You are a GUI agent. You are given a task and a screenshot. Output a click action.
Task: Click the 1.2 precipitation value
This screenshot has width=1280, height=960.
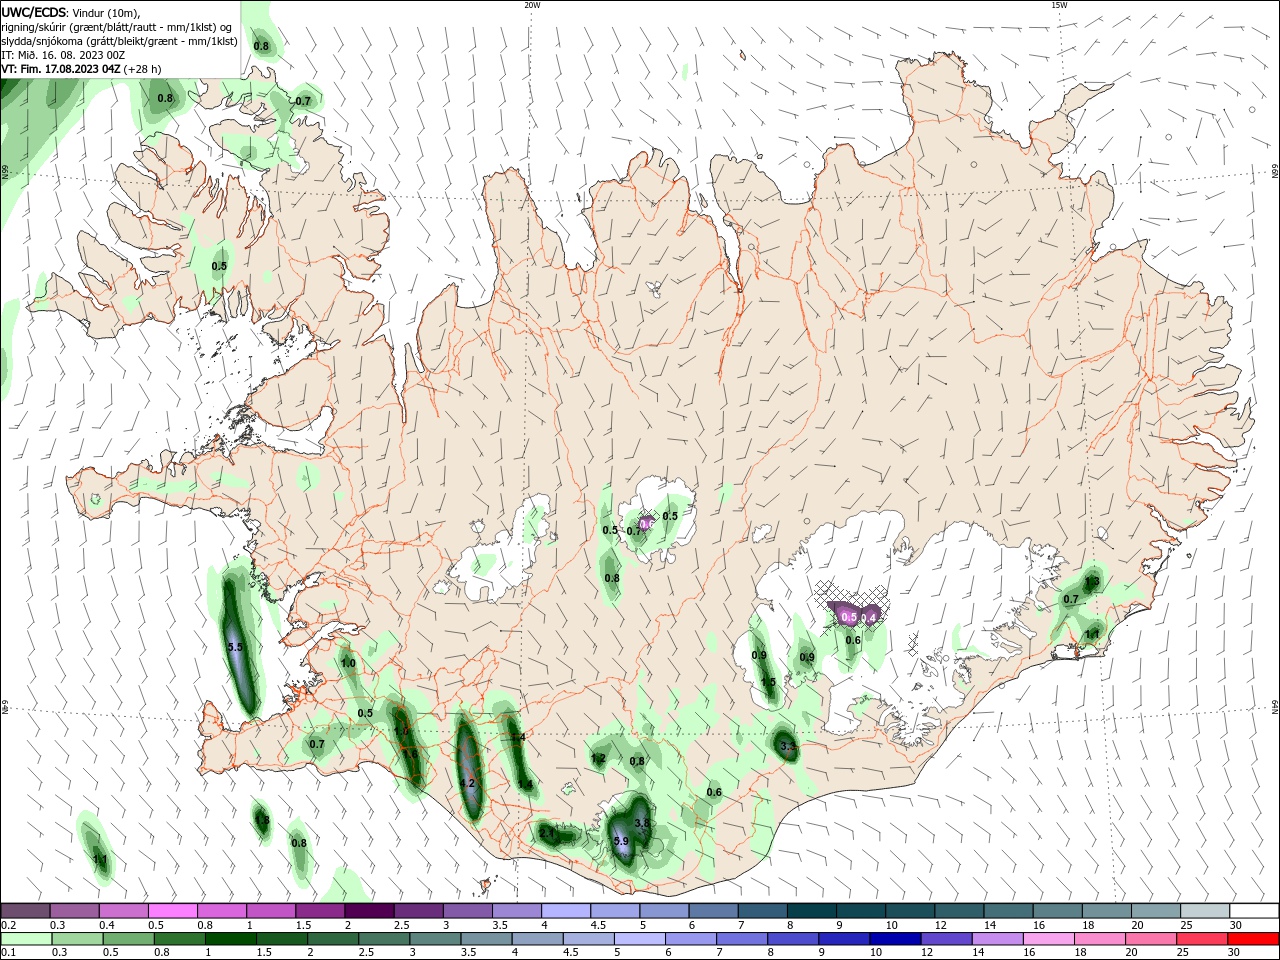pos(598,759)
